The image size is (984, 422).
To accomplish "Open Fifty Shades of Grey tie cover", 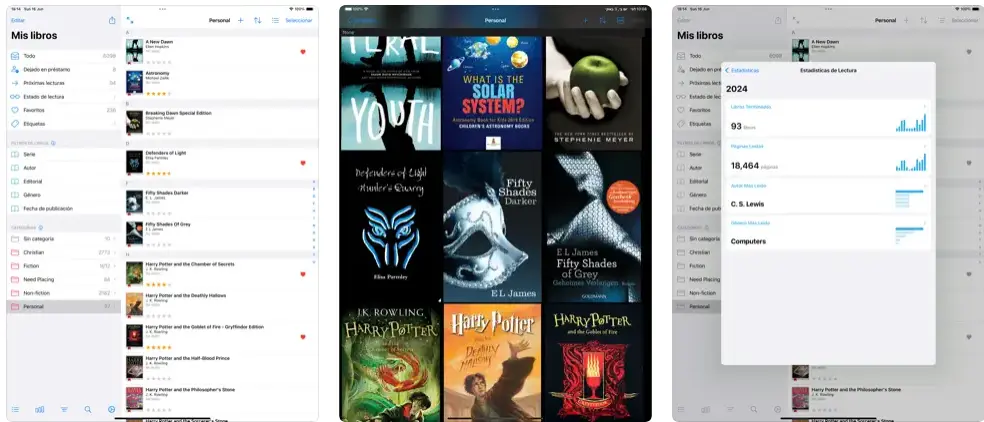I will point(594,227).
